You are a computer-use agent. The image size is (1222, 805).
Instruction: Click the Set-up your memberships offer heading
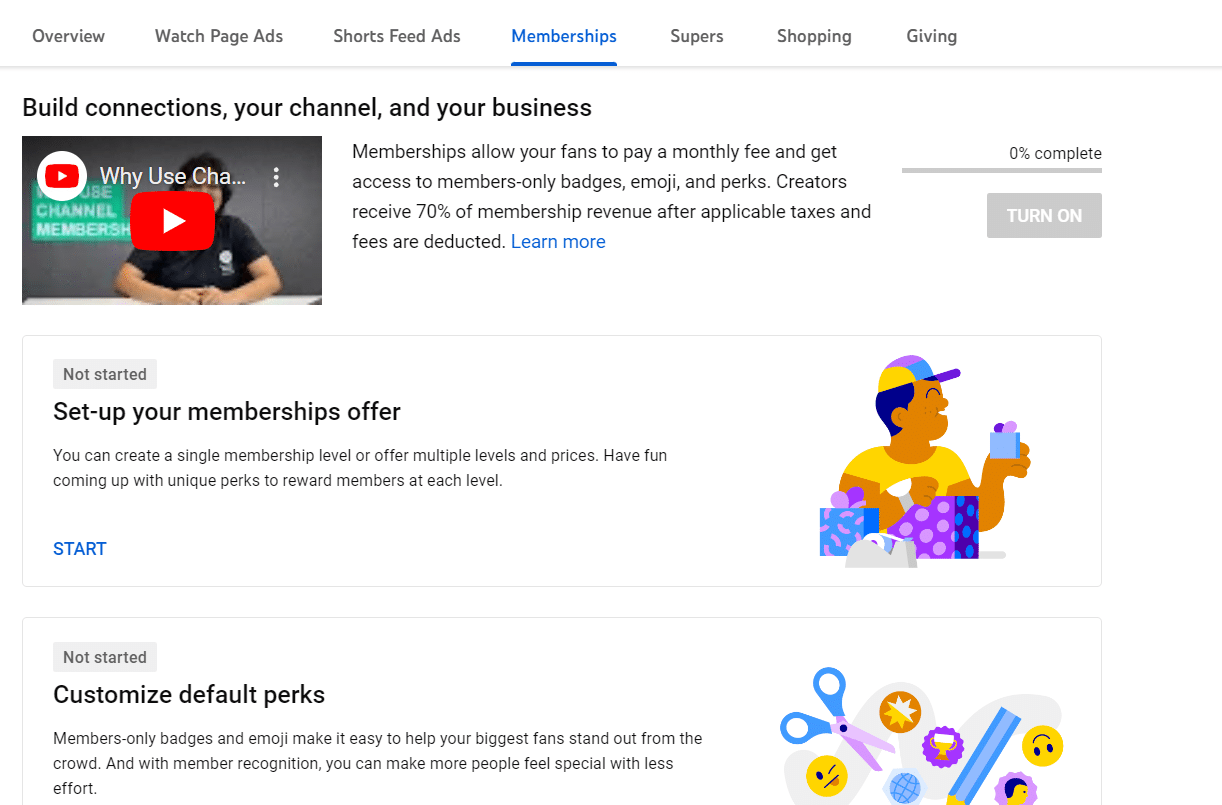tap(226, 411)
